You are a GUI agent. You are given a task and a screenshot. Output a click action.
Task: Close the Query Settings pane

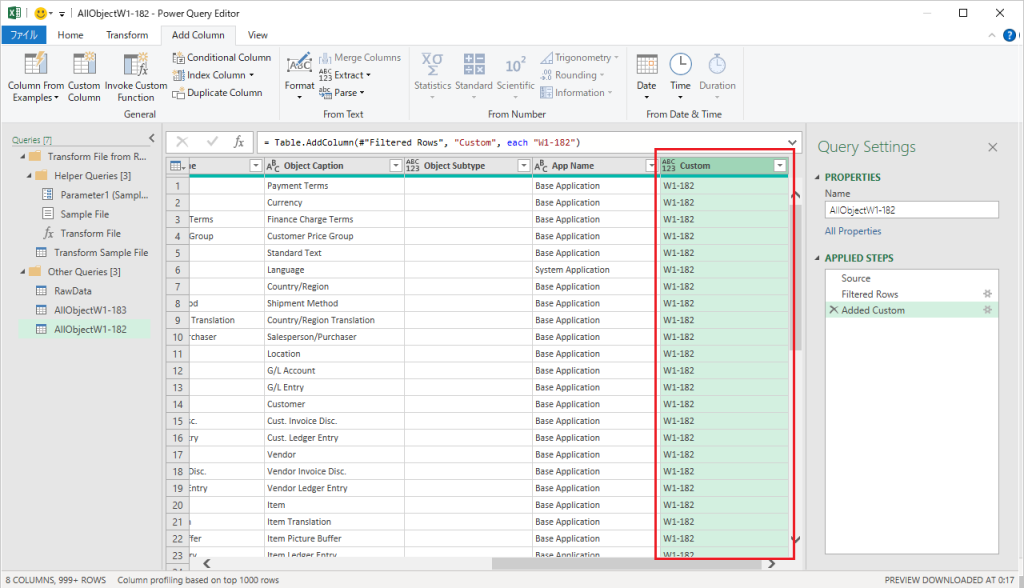point(993,148)
